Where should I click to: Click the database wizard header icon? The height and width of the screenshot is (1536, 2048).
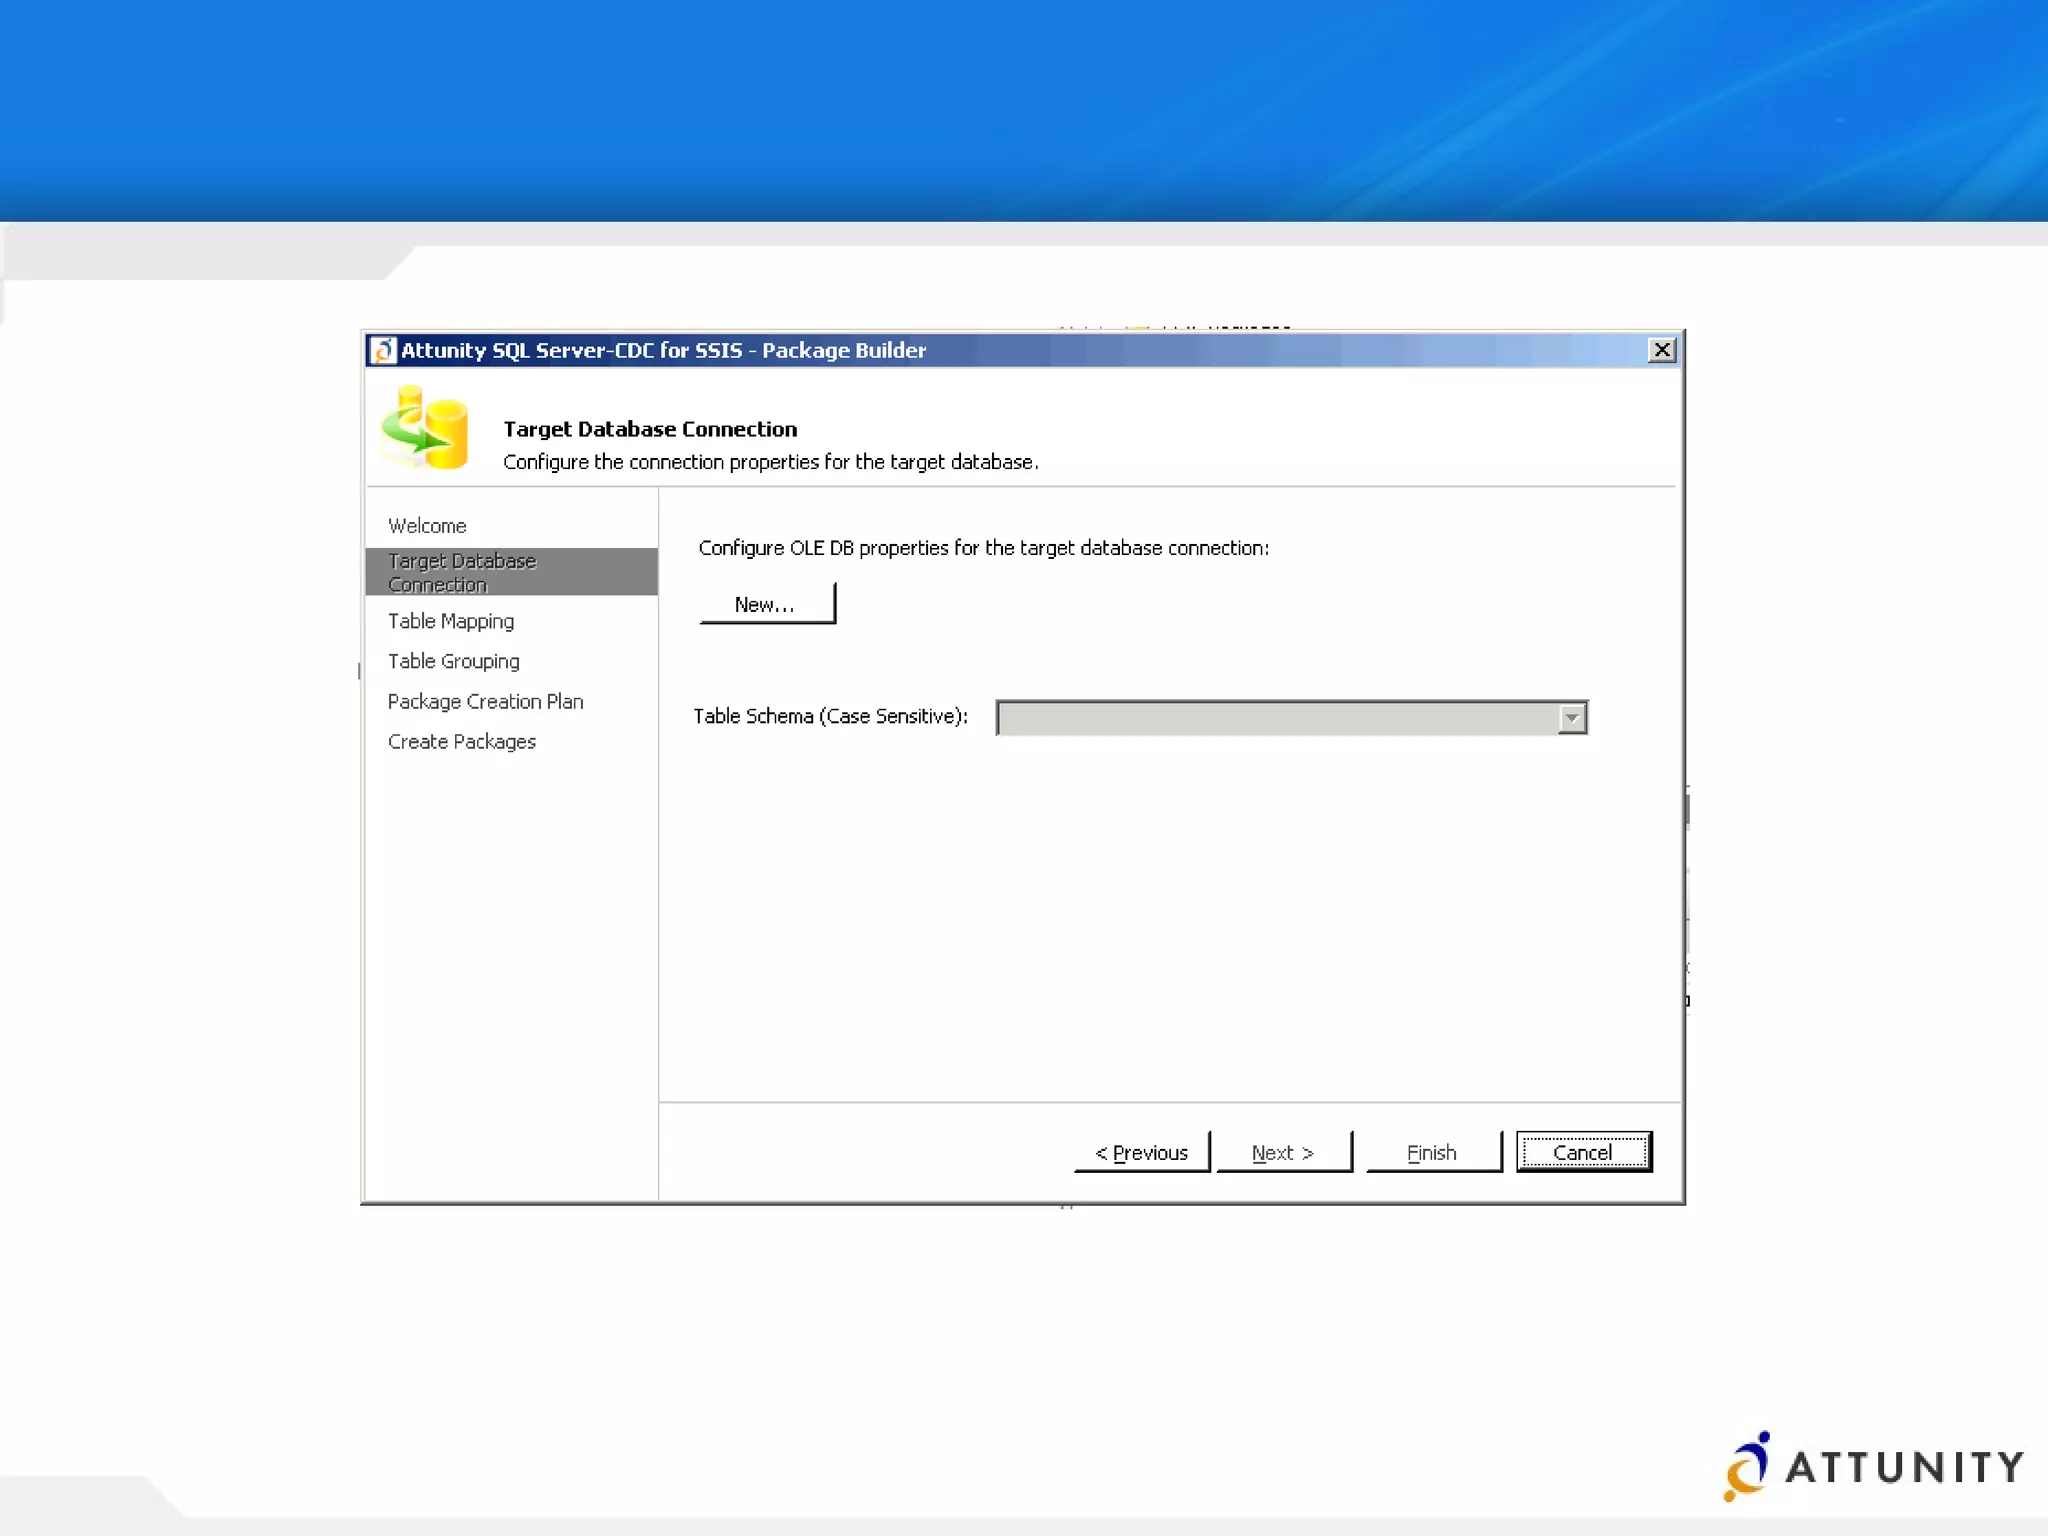(425, 427)
